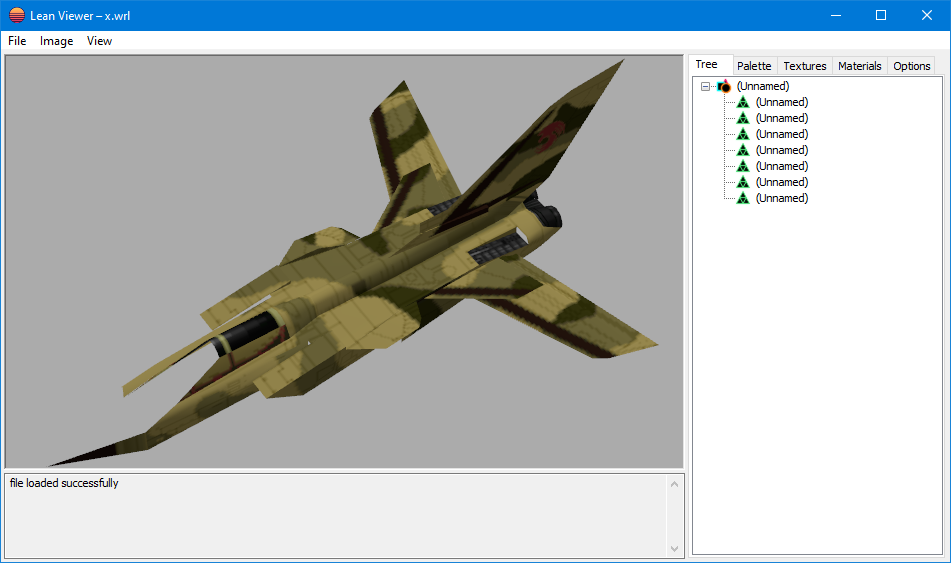The height and width of the screenshot is (563, 951).
Task: Select the root (Unnamed) label in tree
Action: pyautogui.click(x=763, y=87)
